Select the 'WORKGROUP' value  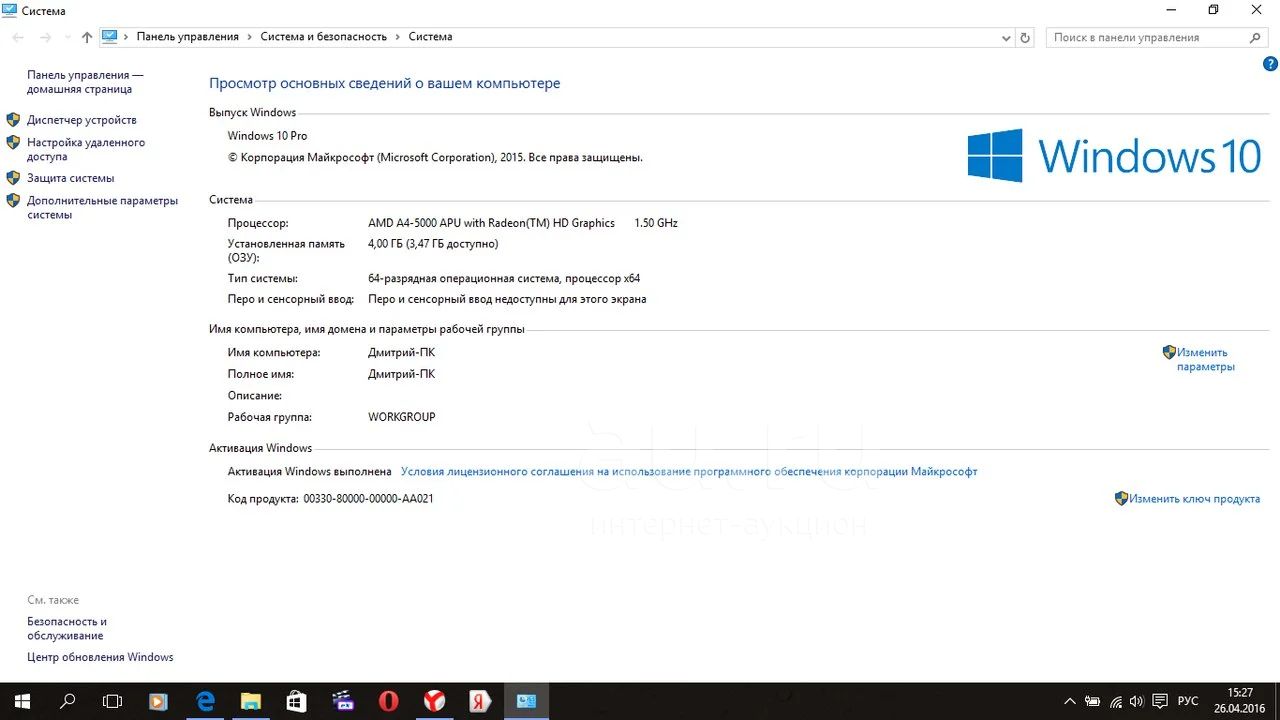(x=402, y=417)
